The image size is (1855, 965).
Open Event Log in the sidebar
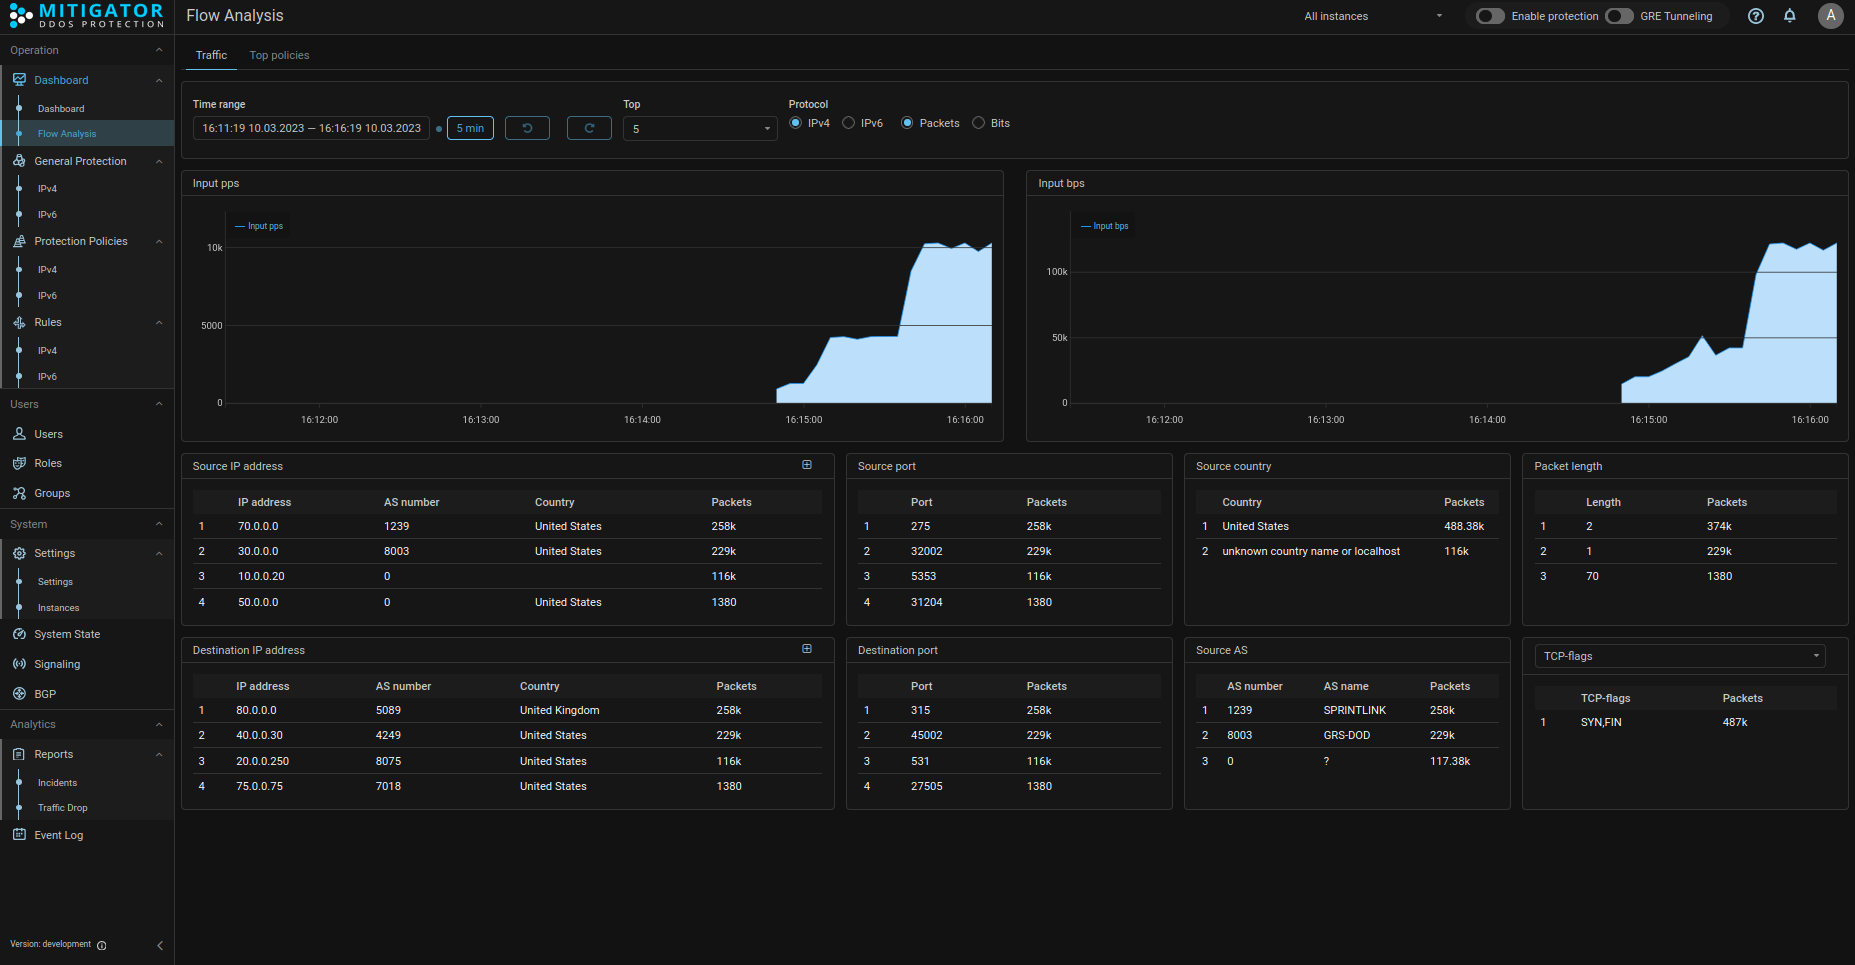[x=59, y=835]
